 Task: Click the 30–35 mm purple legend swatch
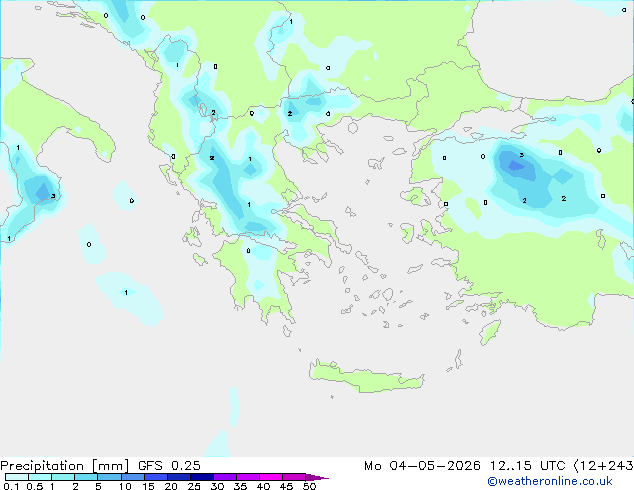pyautogui.click(x=225, y=477)
